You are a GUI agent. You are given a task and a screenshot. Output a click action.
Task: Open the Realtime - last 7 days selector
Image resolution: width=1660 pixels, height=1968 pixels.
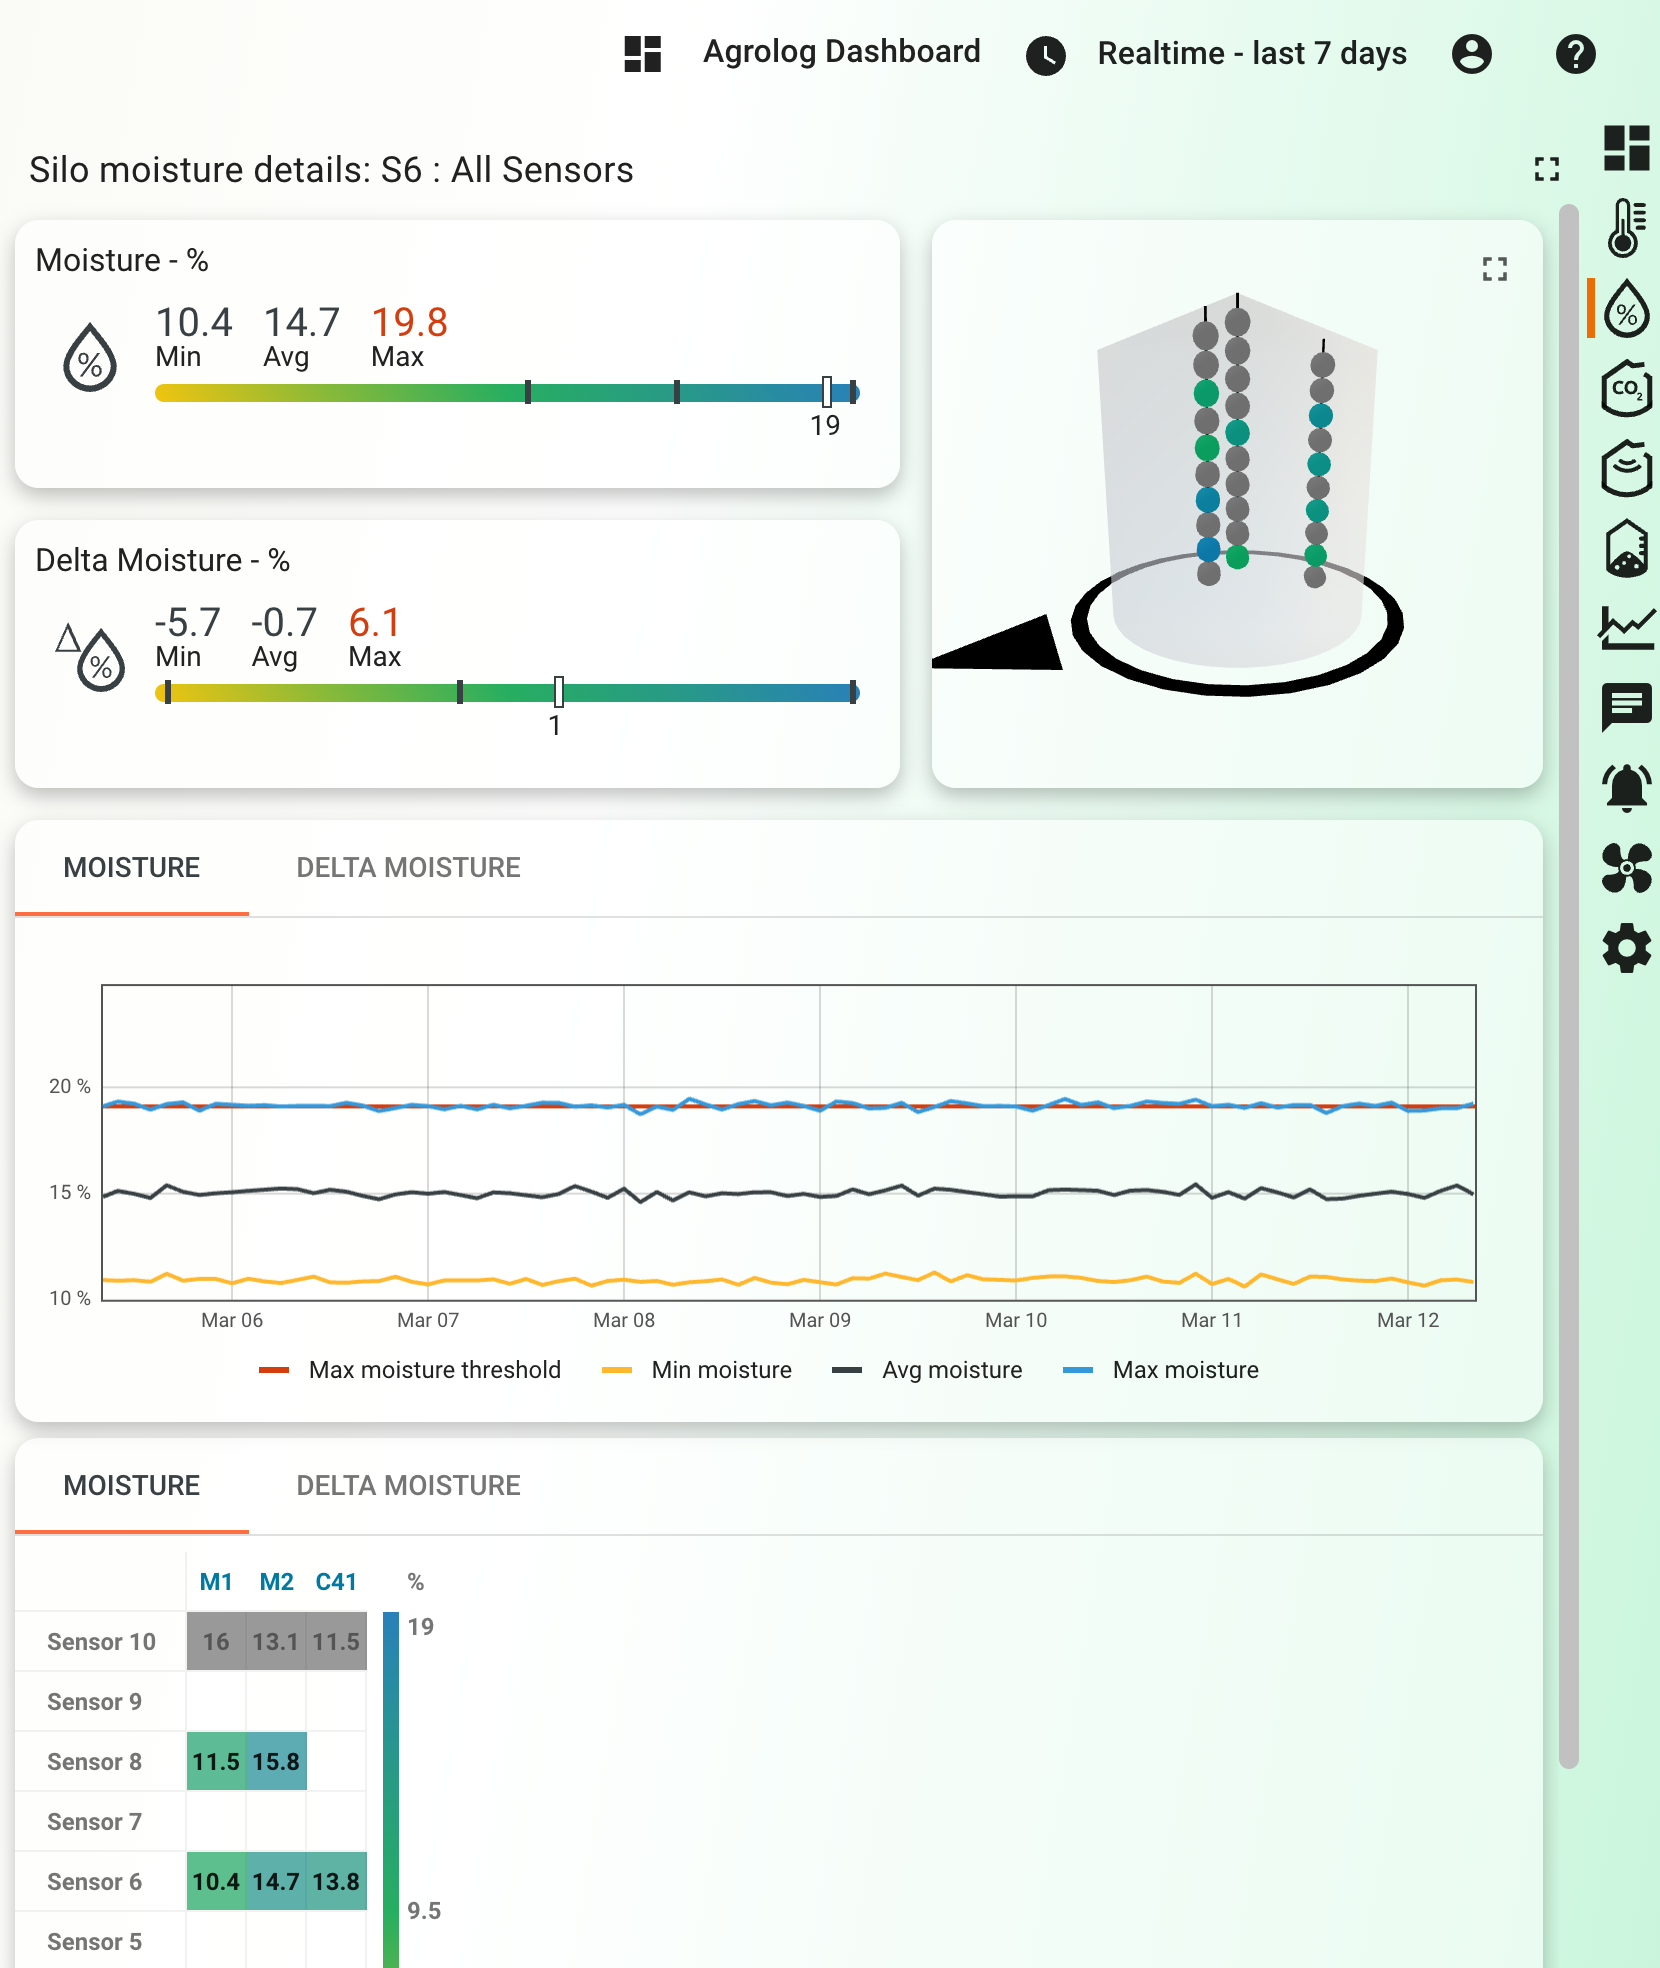(1251, 54)
